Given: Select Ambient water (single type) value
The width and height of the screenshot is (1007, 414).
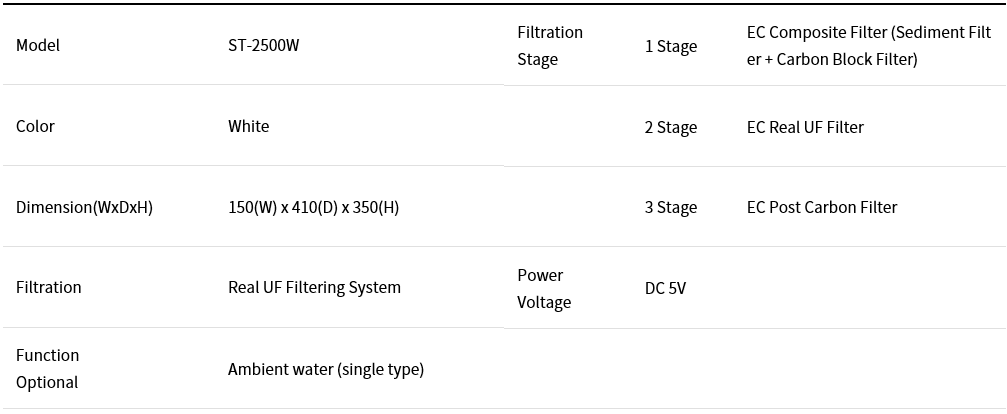Looking at the screenshot, I should (x=326, y=369).
